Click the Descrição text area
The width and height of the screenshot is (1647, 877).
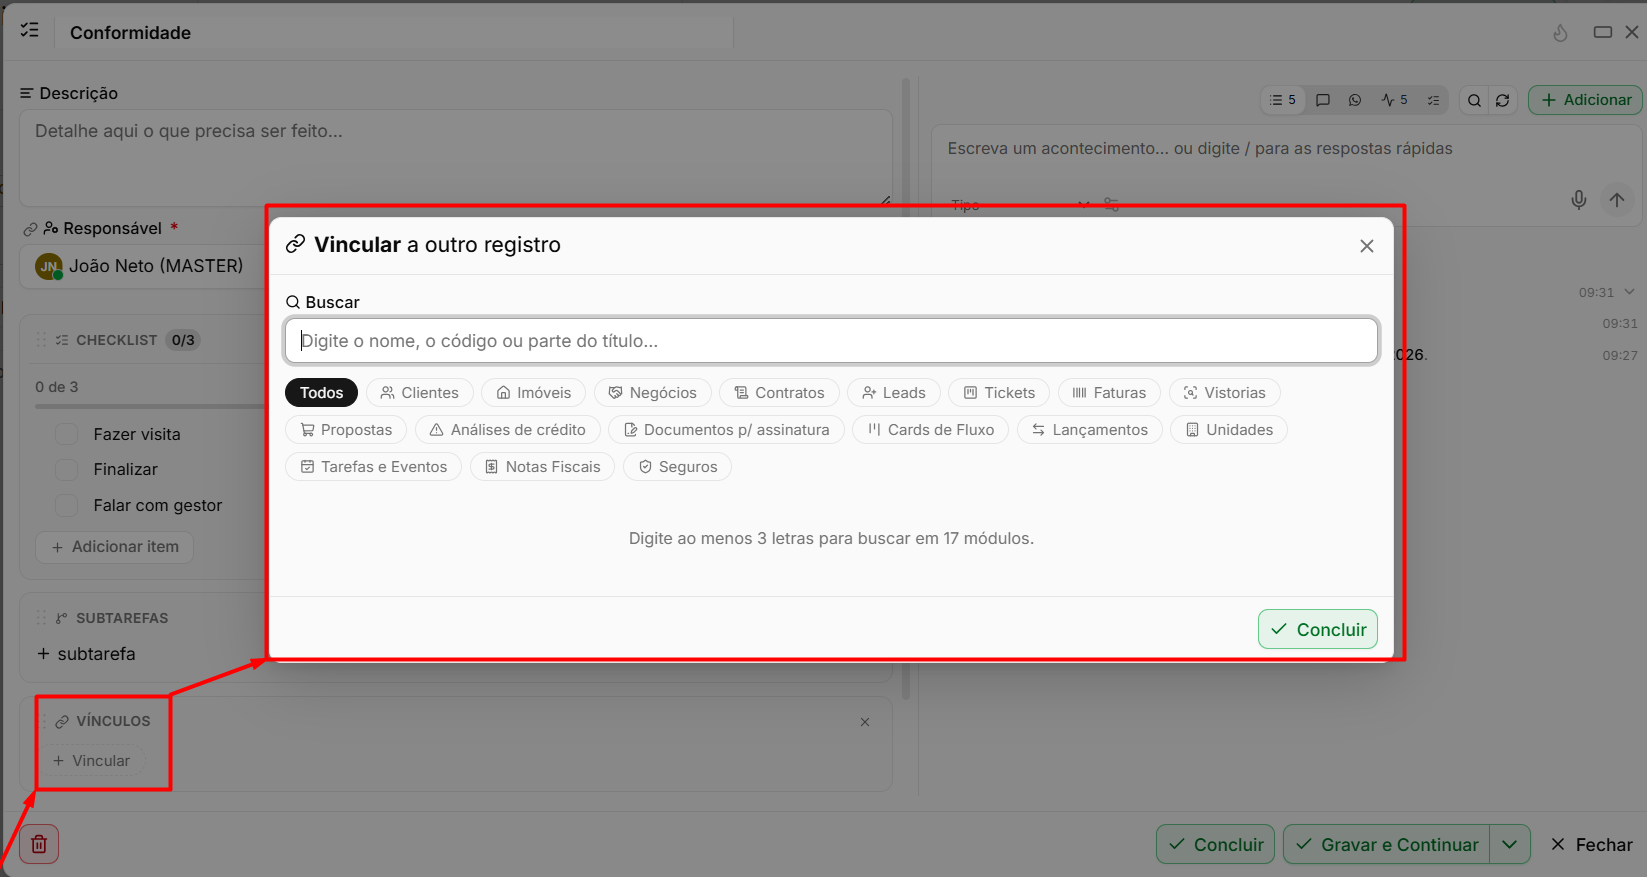pos(456,158)
